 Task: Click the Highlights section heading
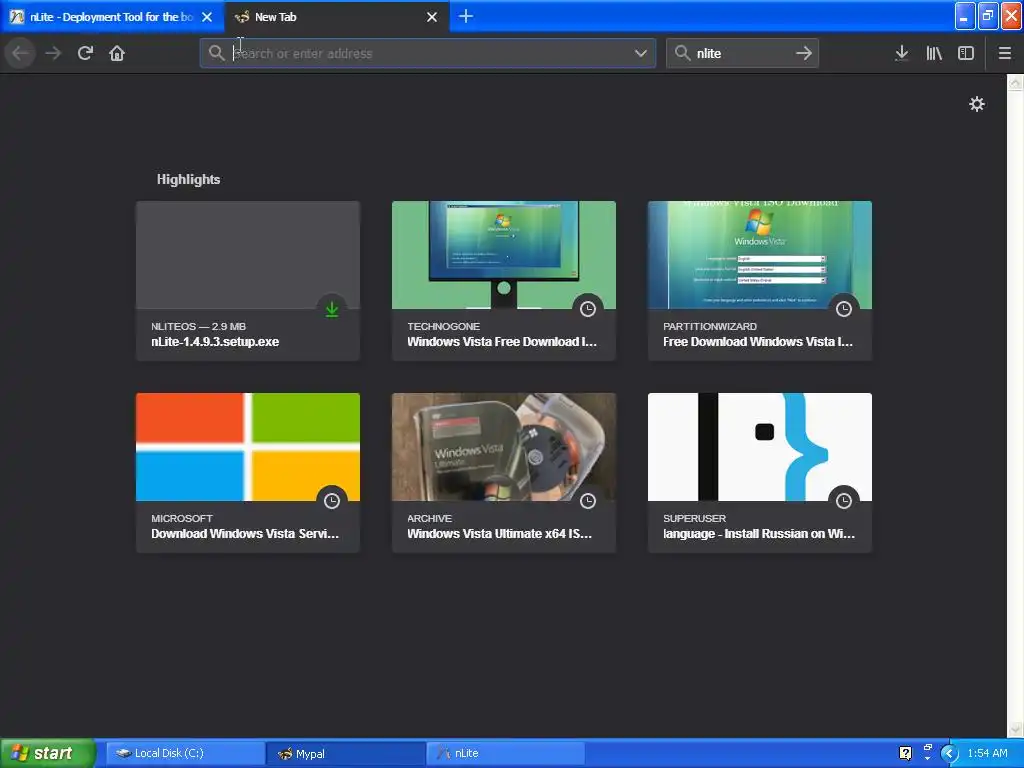click(x=188, y=179)
